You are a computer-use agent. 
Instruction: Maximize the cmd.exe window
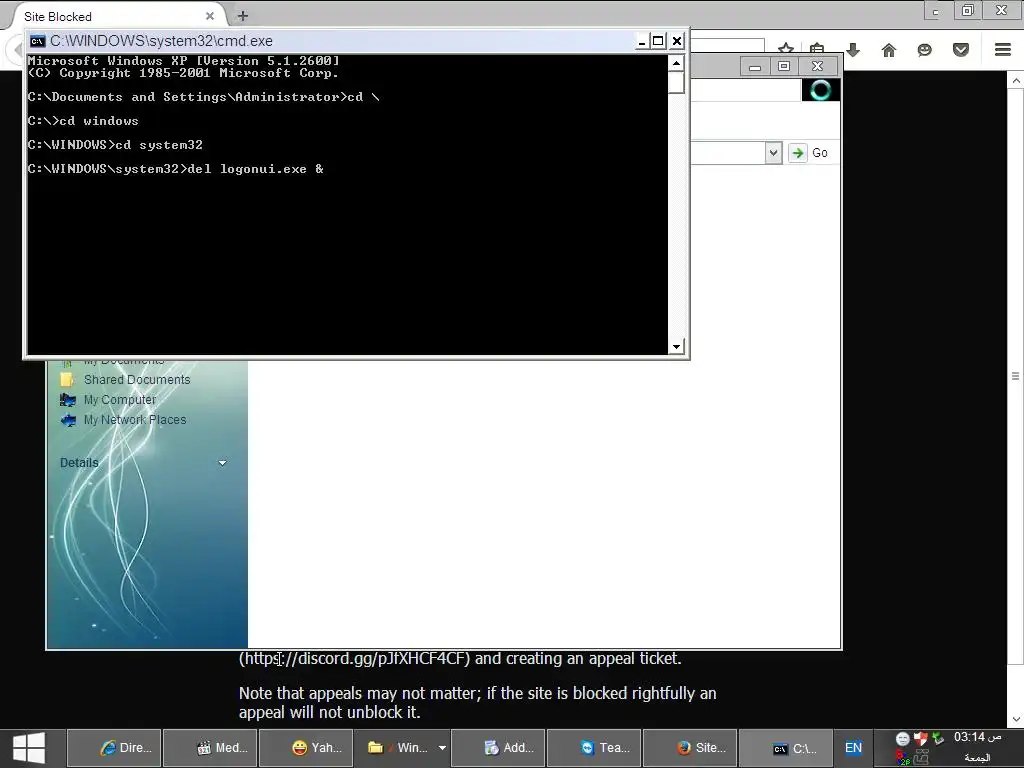click(658, 41)
